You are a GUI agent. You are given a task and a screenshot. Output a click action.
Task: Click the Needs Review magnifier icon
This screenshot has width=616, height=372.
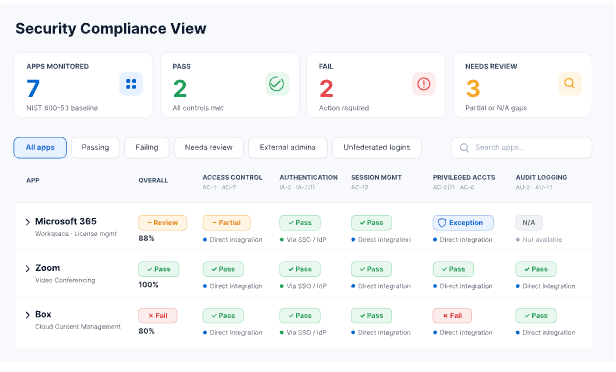pos(570,84)
